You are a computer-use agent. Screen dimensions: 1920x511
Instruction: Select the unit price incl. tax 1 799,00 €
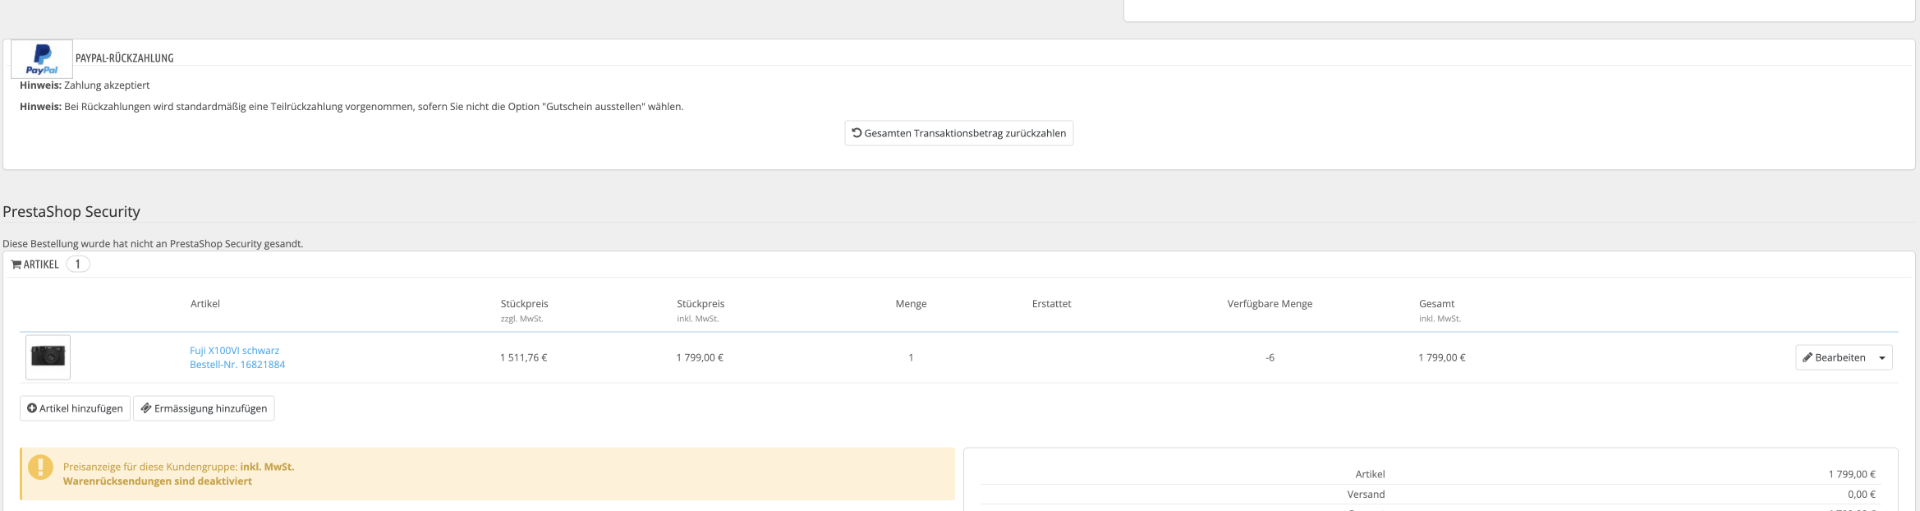(700, 358)
